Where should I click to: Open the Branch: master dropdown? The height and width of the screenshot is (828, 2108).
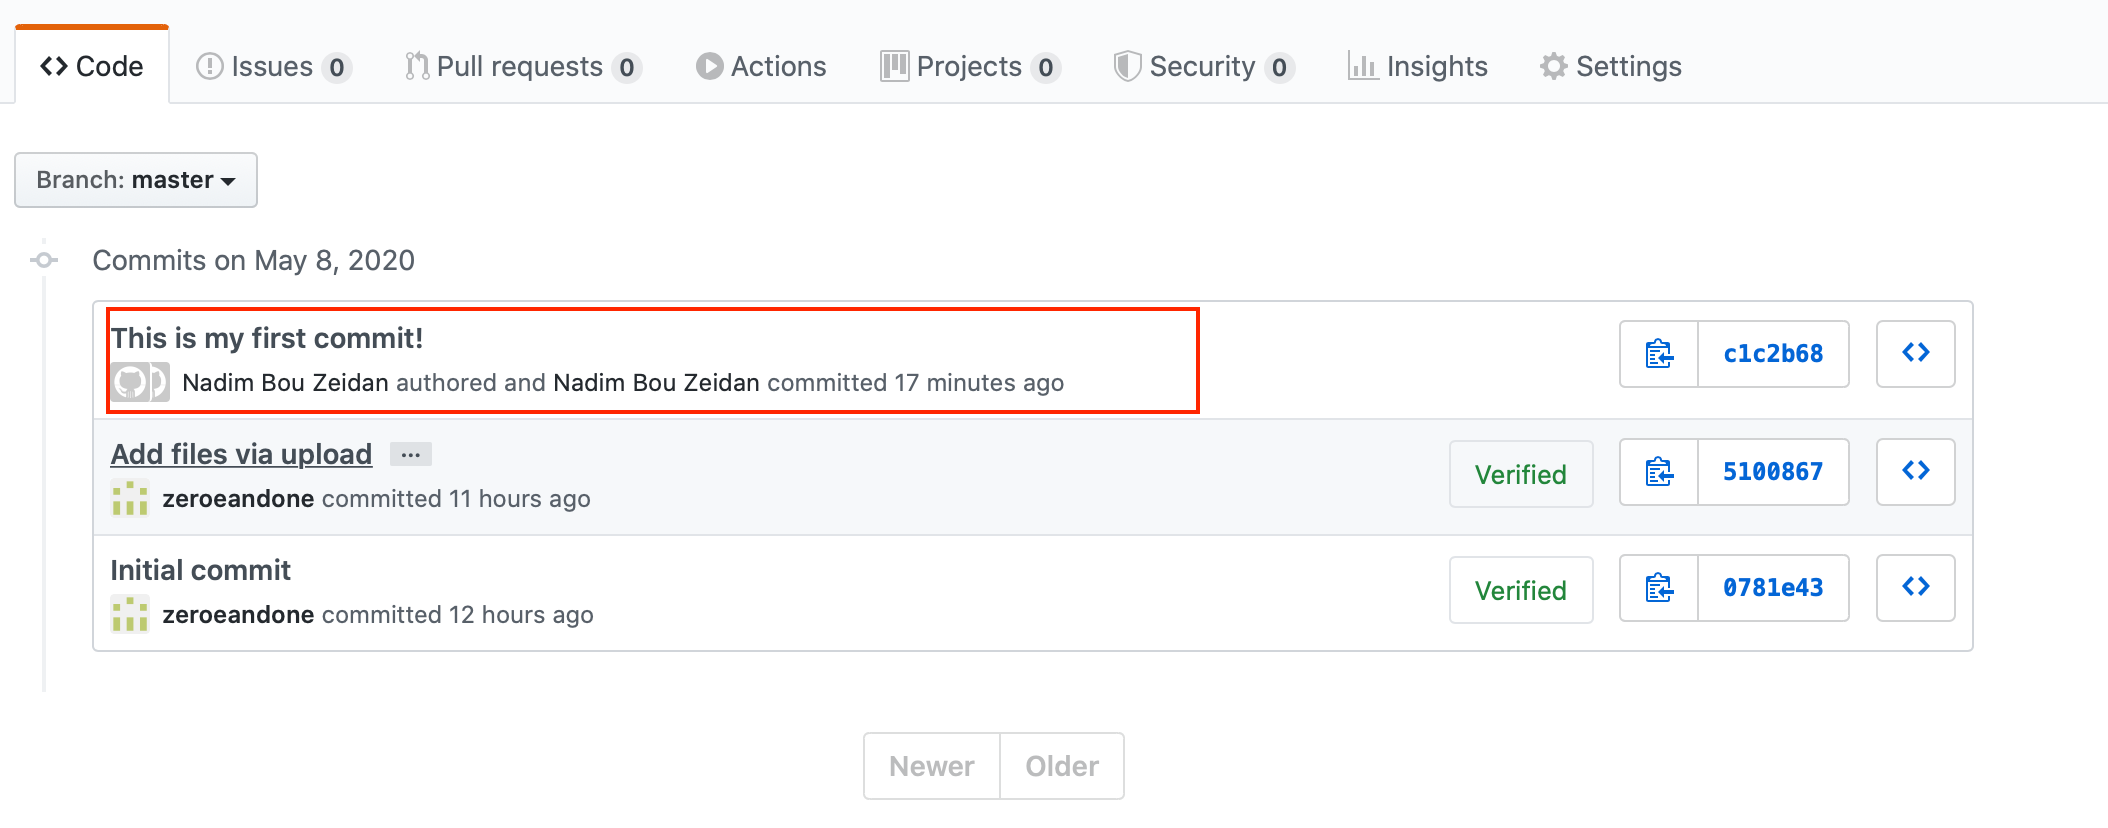[x=135, y=180]
